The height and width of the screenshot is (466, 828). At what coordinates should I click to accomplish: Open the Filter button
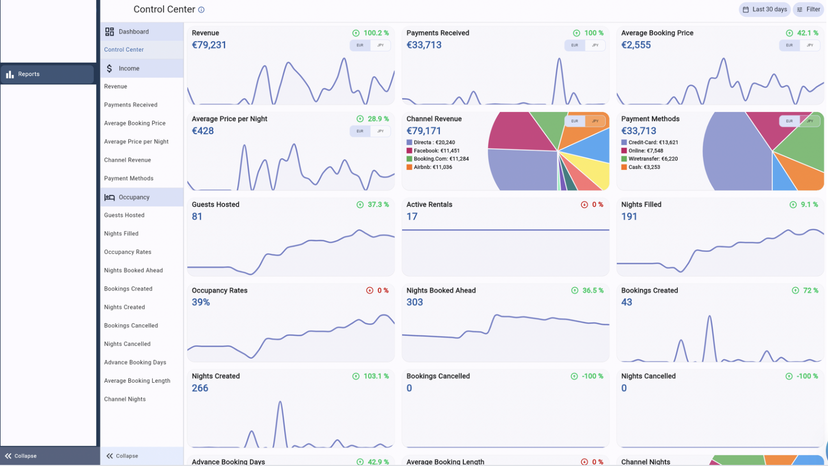[808, 10]
